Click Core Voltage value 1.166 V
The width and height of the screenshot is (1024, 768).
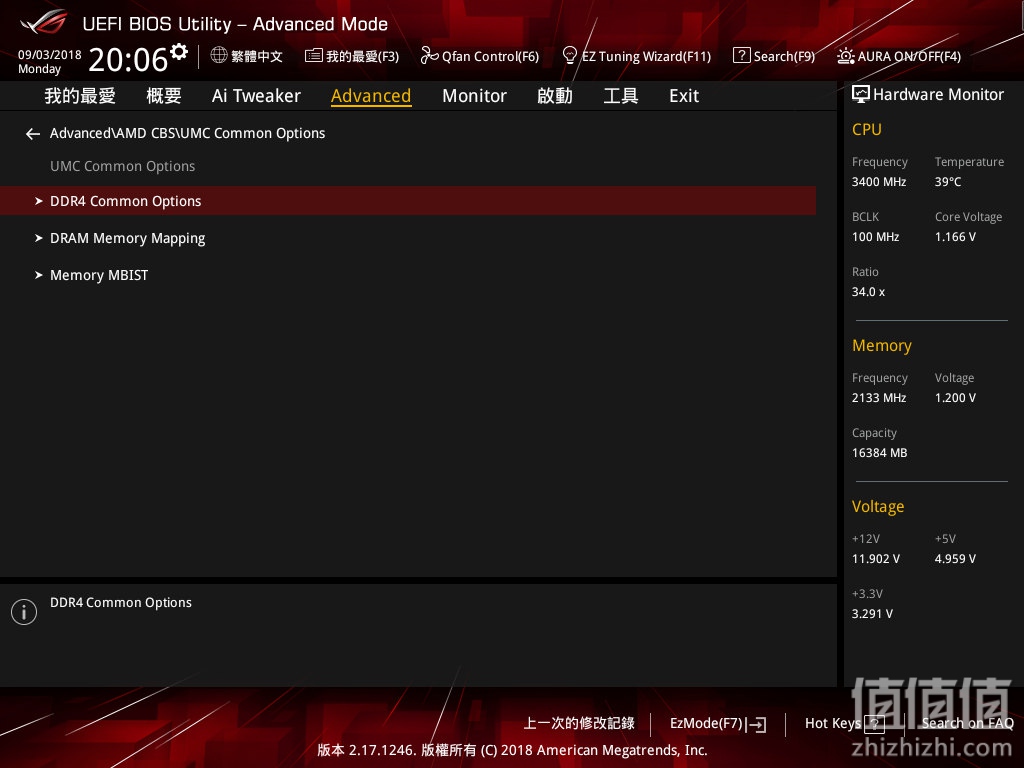(955, 236)
